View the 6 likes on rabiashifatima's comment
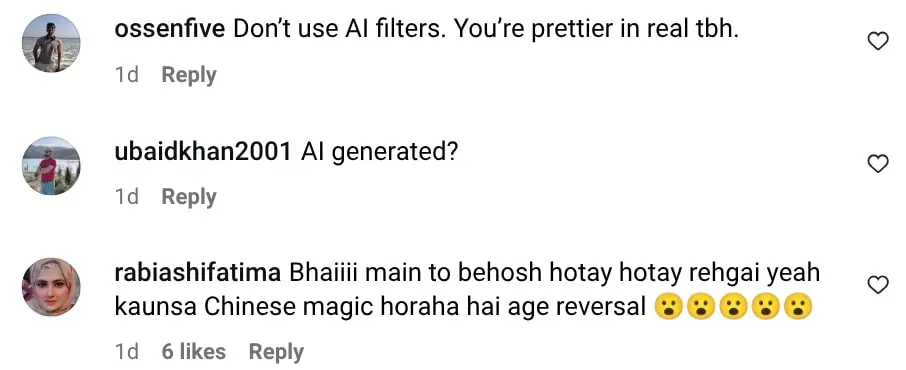The width and height of the screenshot is (906, 370). [x=194, y=352]
